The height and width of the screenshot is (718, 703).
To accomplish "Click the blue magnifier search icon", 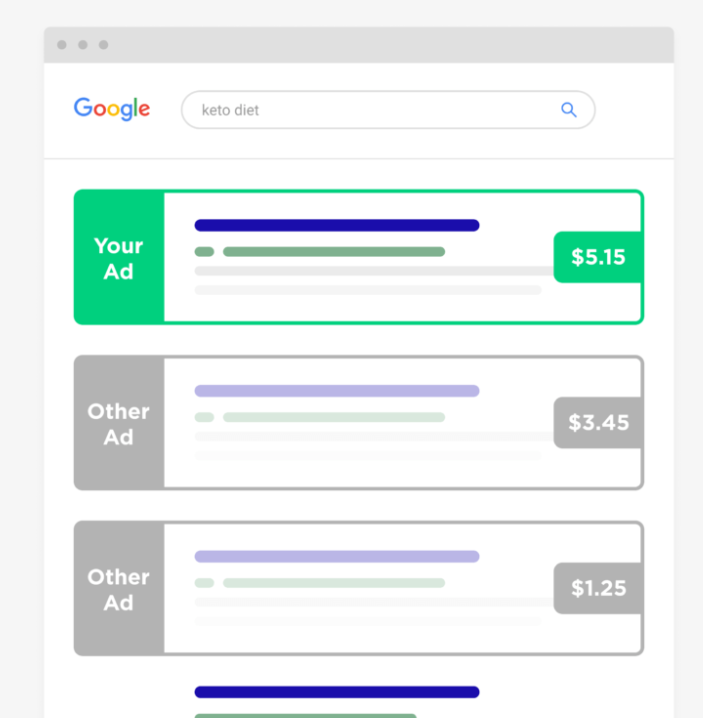I will pyautogui.click(x=568, y=109).
